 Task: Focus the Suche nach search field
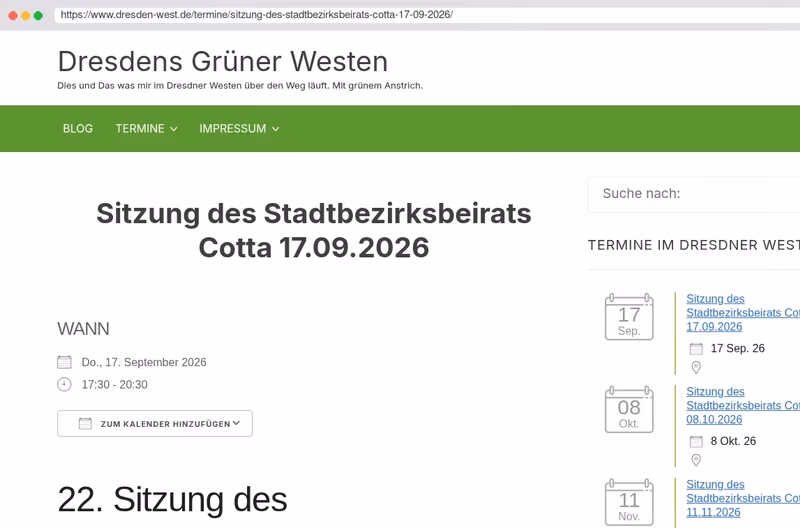point(694,194)
